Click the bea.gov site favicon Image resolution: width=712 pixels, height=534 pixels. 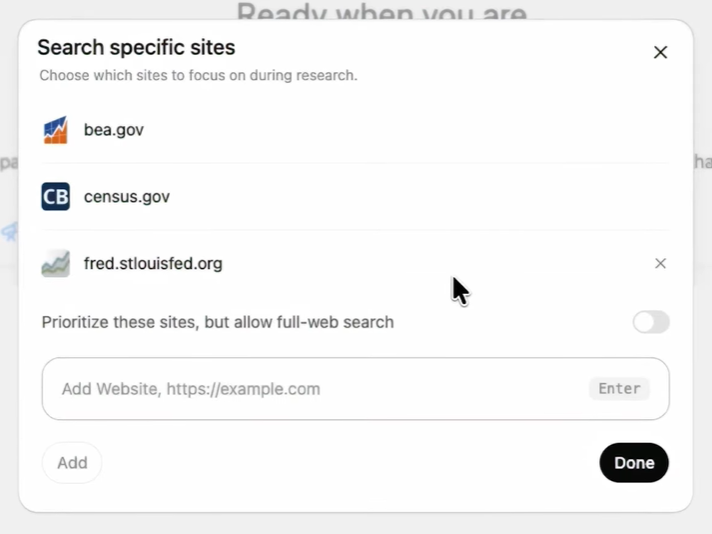click(x=56, y=130)
